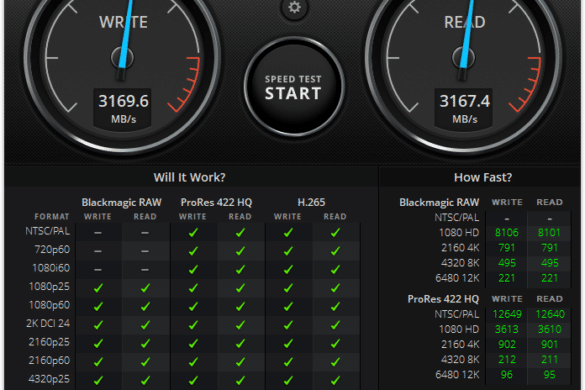585x390 pixels.
Task: Click H.265 write checkmark for 720p60
Action: point(288,251)
